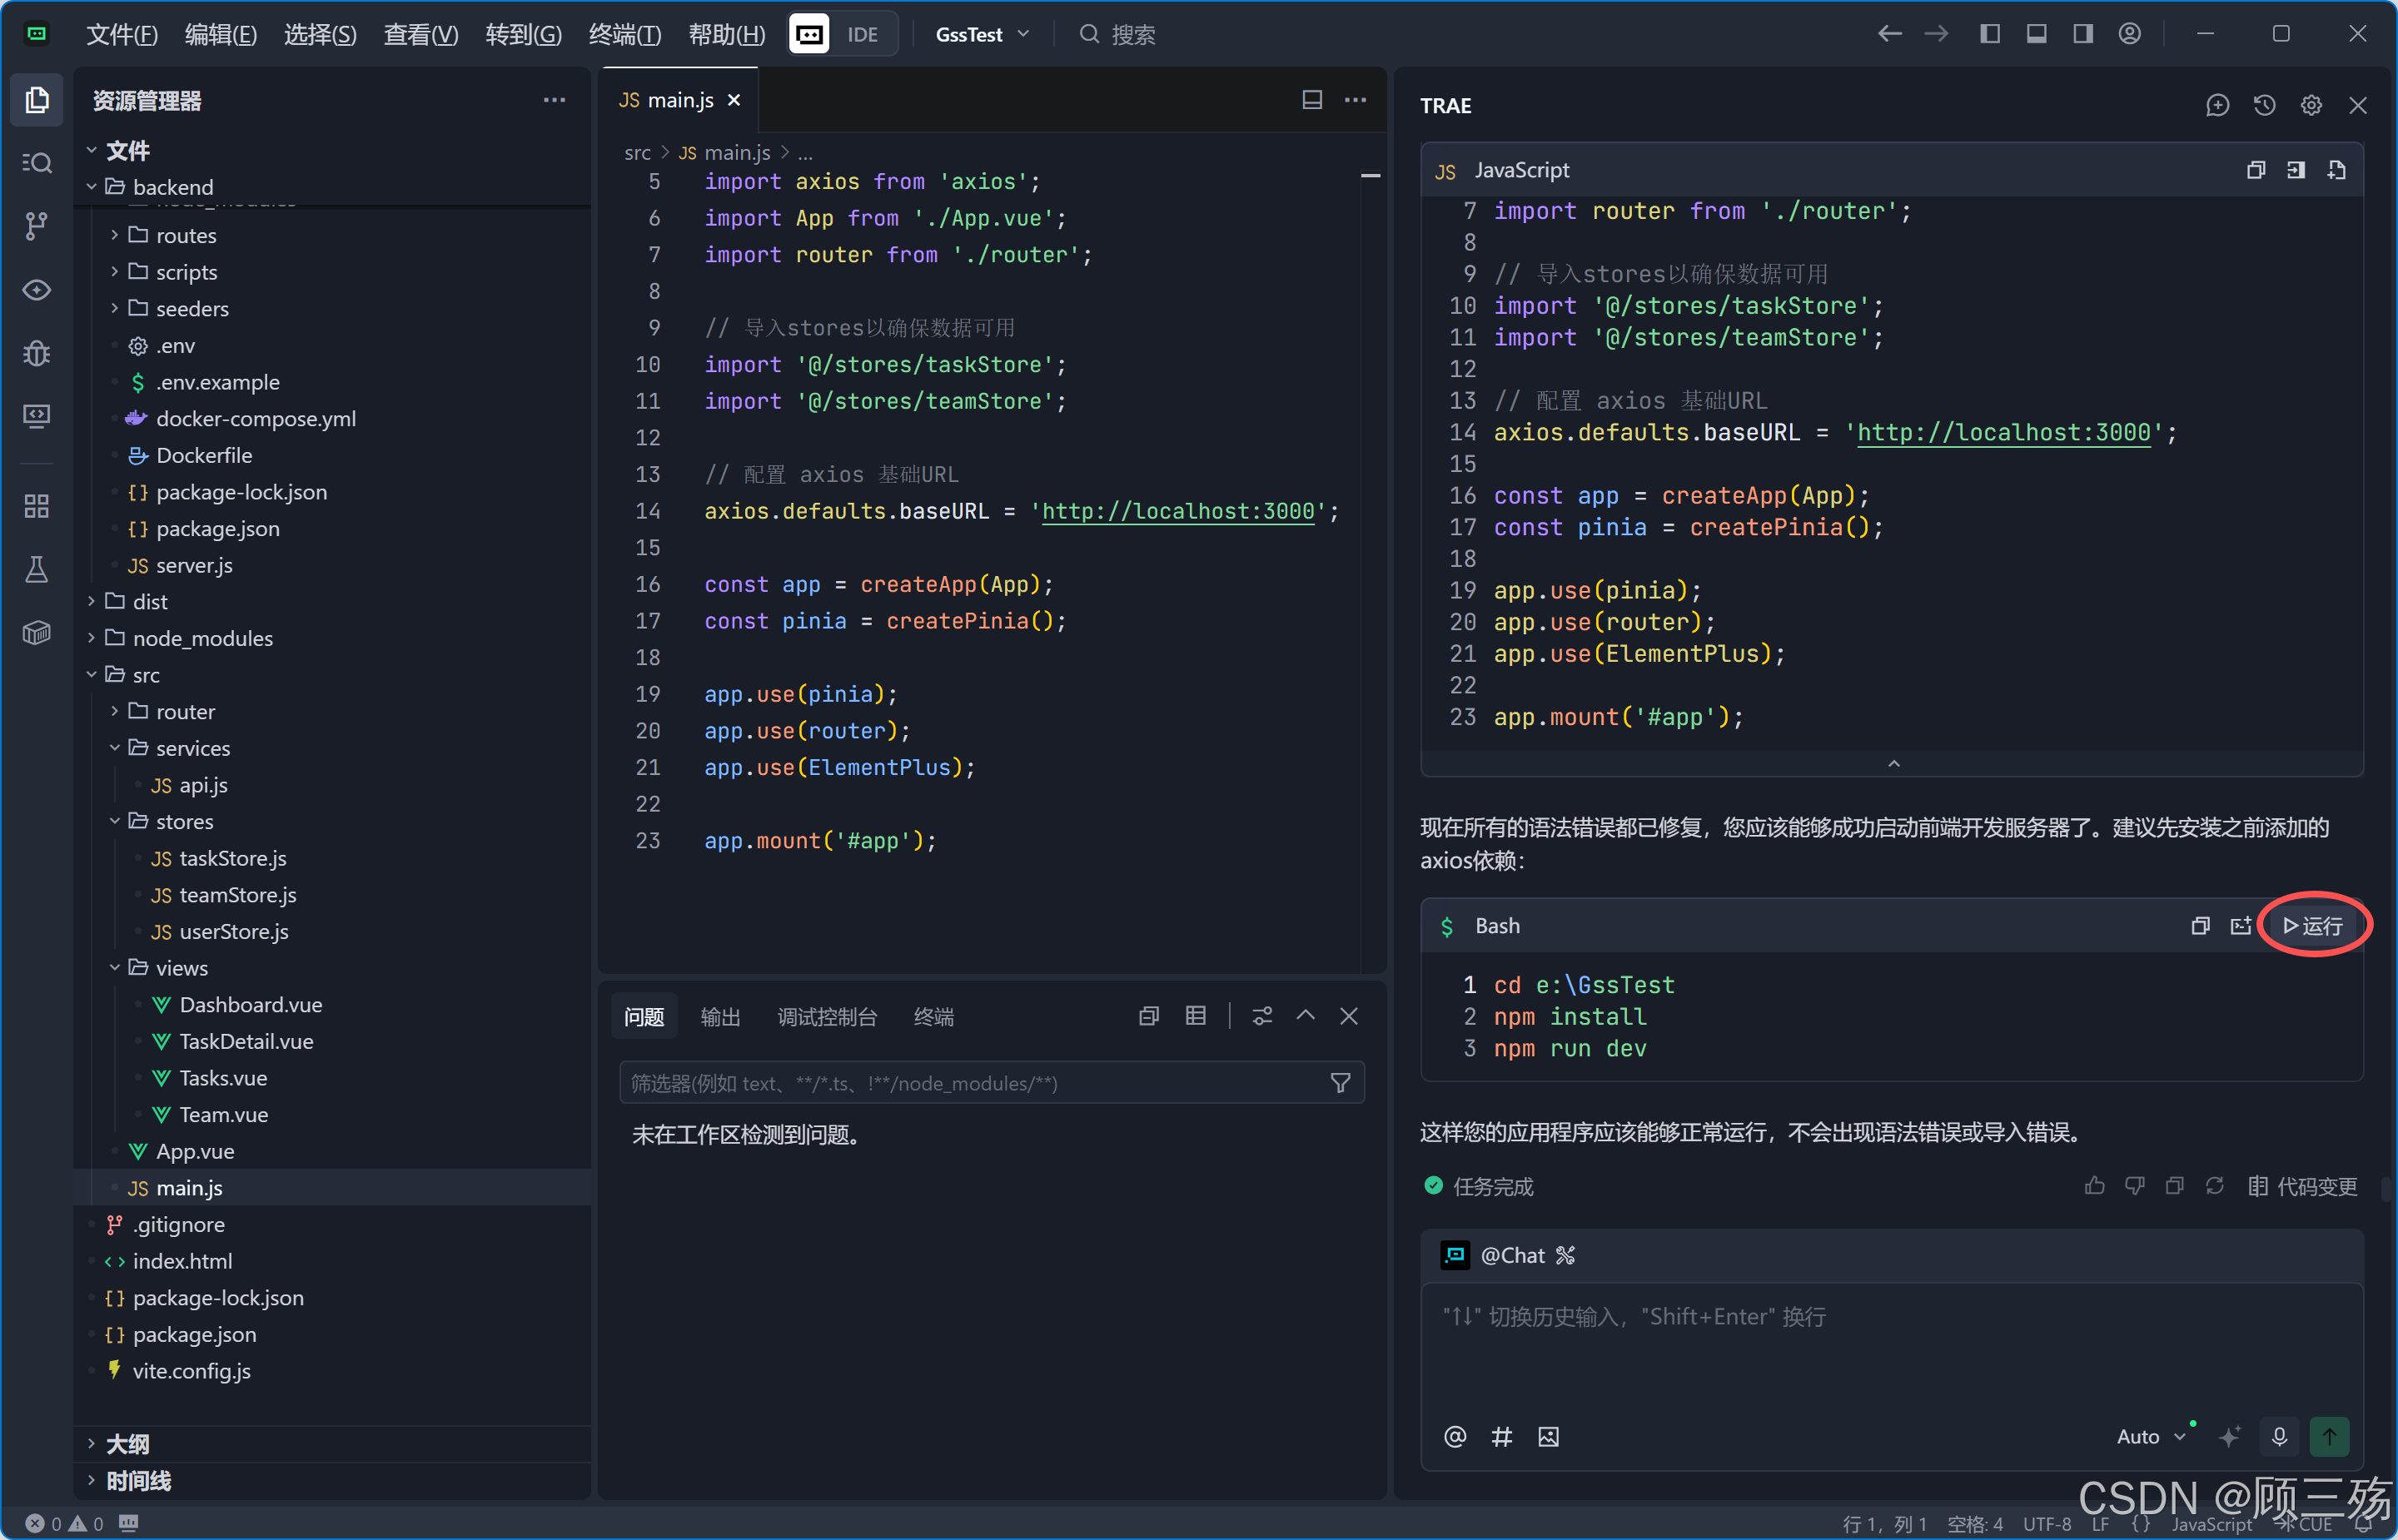Open teamStore.js in file tree
This screenshot has height=1540, width=2398.
click(237, 894)
